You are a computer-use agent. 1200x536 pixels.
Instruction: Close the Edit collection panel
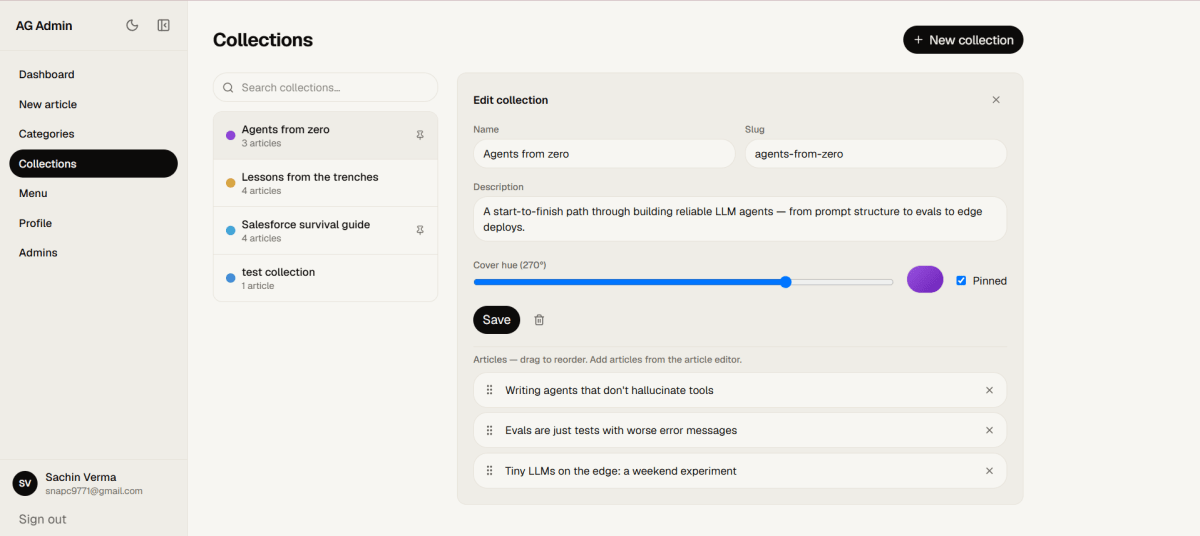996,100
